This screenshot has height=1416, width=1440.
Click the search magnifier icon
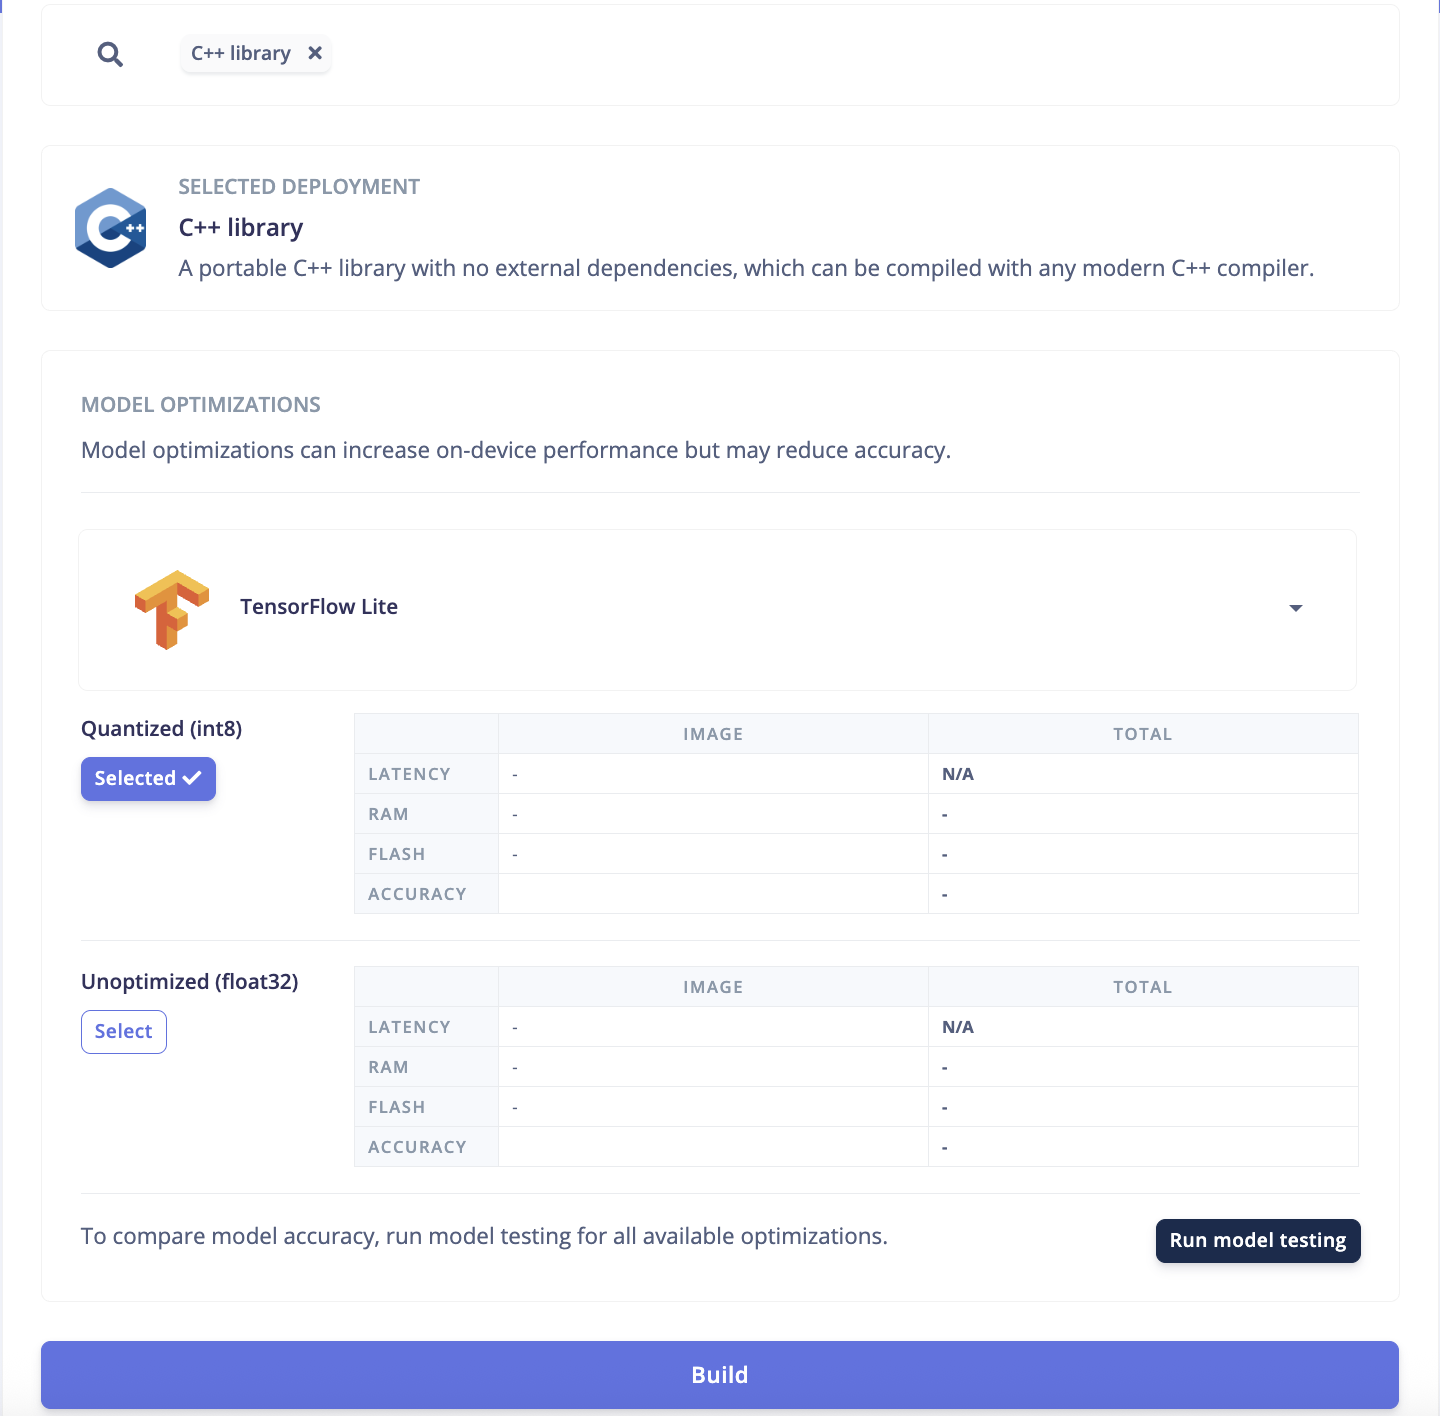[x=110, y=54]
